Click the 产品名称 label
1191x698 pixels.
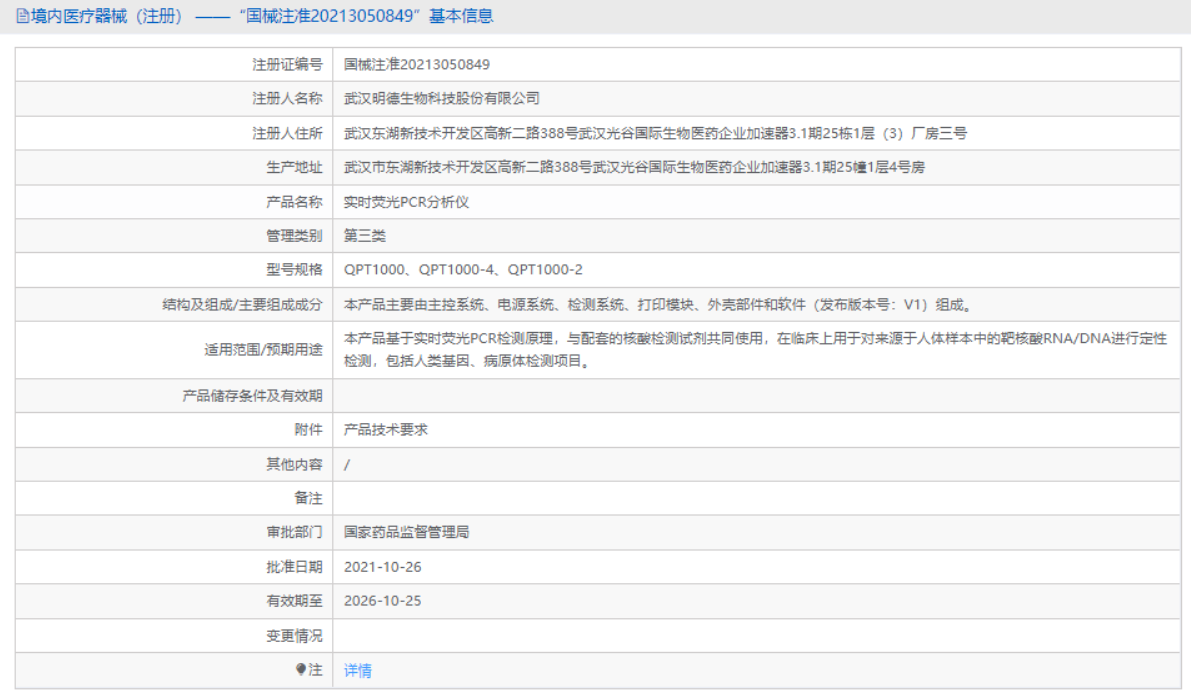[294, 202]
